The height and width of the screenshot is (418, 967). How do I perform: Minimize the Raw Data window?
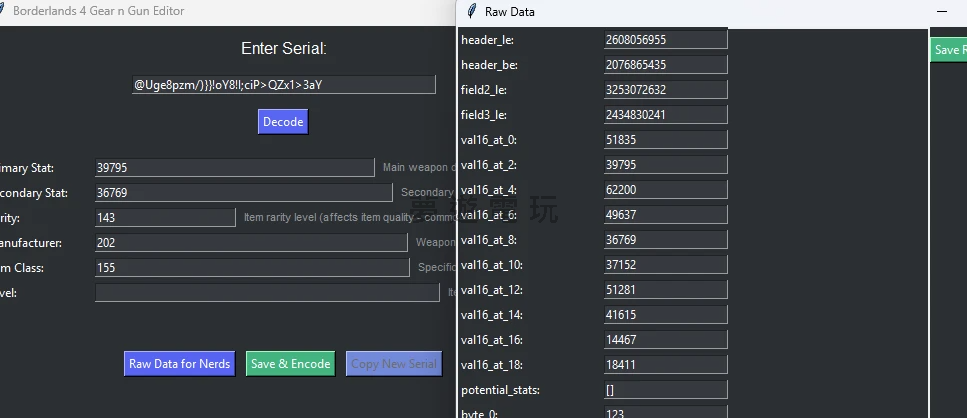pyautogui.click(x=942, y=12)
